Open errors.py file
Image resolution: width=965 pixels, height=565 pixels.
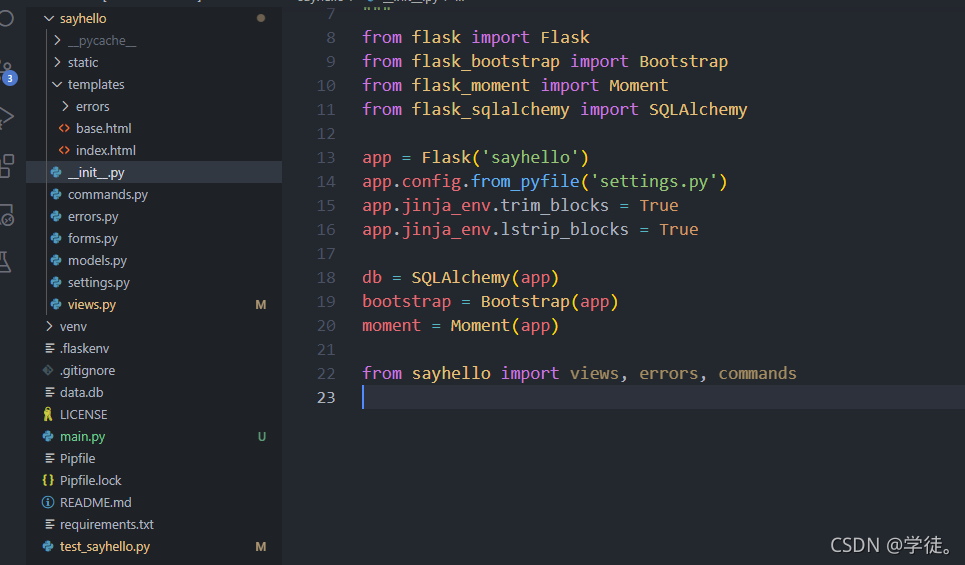(93, 217)
